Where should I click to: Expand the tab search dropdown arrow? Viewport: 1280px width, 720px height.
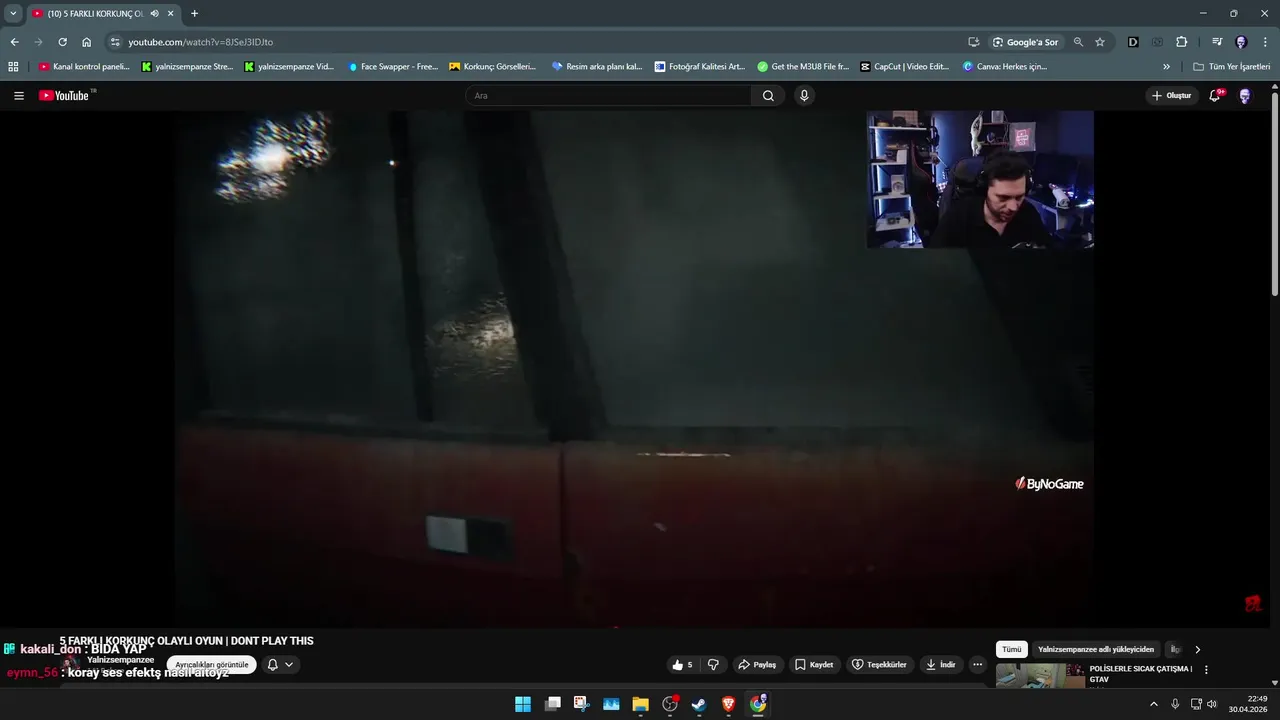pos(13,14)
